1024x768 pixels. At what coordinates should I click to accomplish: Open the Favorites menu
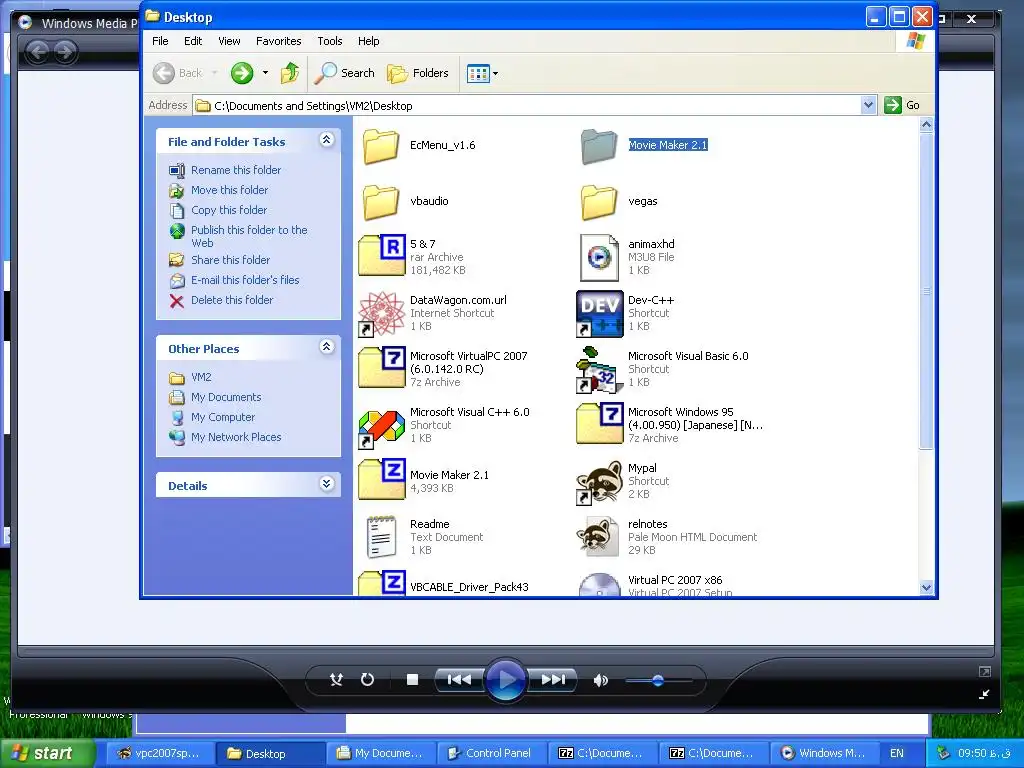pyautogui.click(x=278, y=41)
